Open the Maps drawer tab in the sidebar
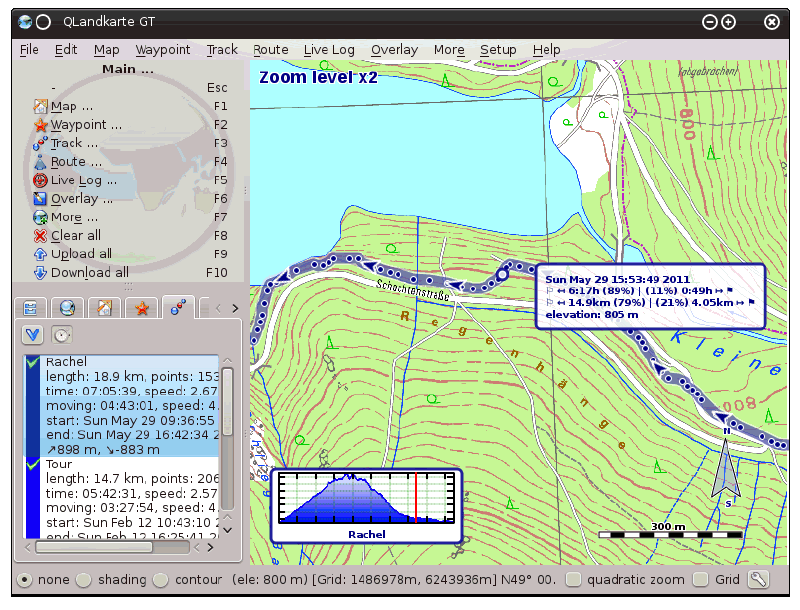The height and width of the screenshot is (610, 800). point(30,307)
